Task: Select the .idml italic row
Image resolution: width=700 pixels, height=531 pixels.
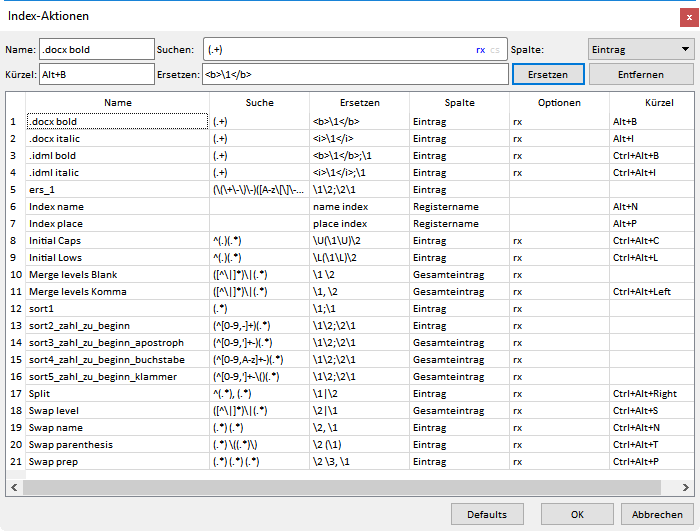Action: (x=54, y=172)
